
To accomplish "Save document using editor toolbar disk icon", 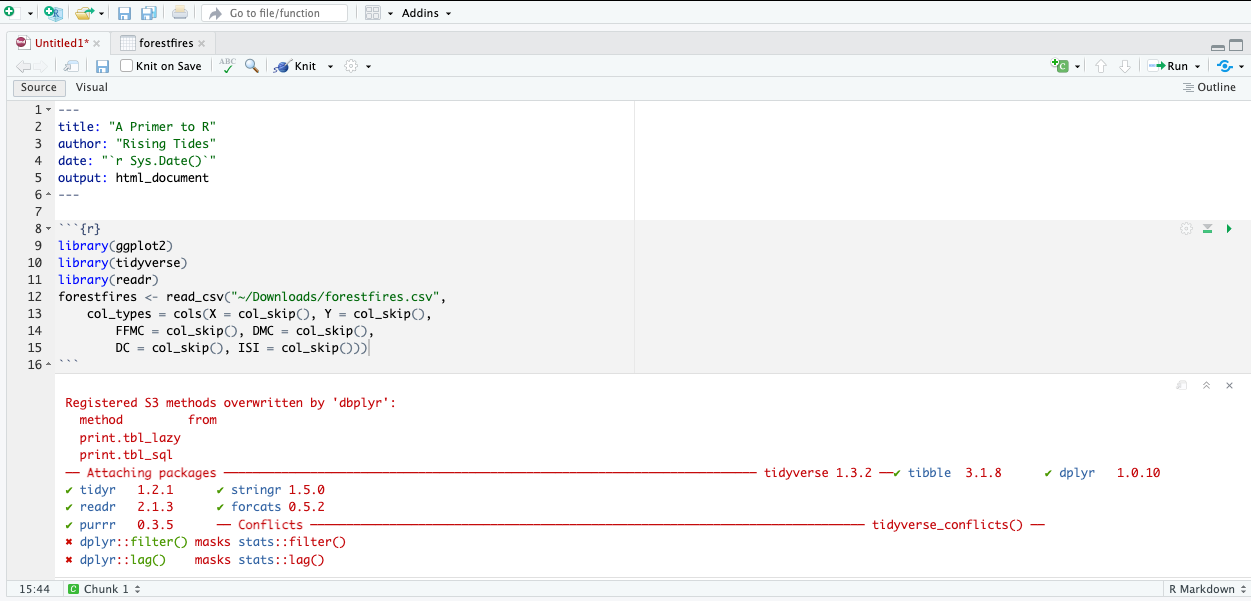I will click(x=102, y=66).
